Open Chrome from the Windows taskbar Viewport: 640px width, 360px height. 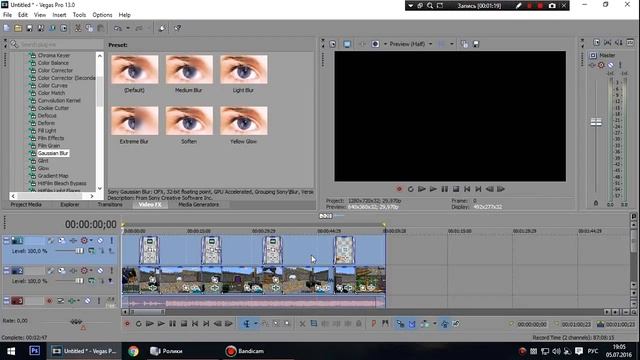(x=133, y=351)
